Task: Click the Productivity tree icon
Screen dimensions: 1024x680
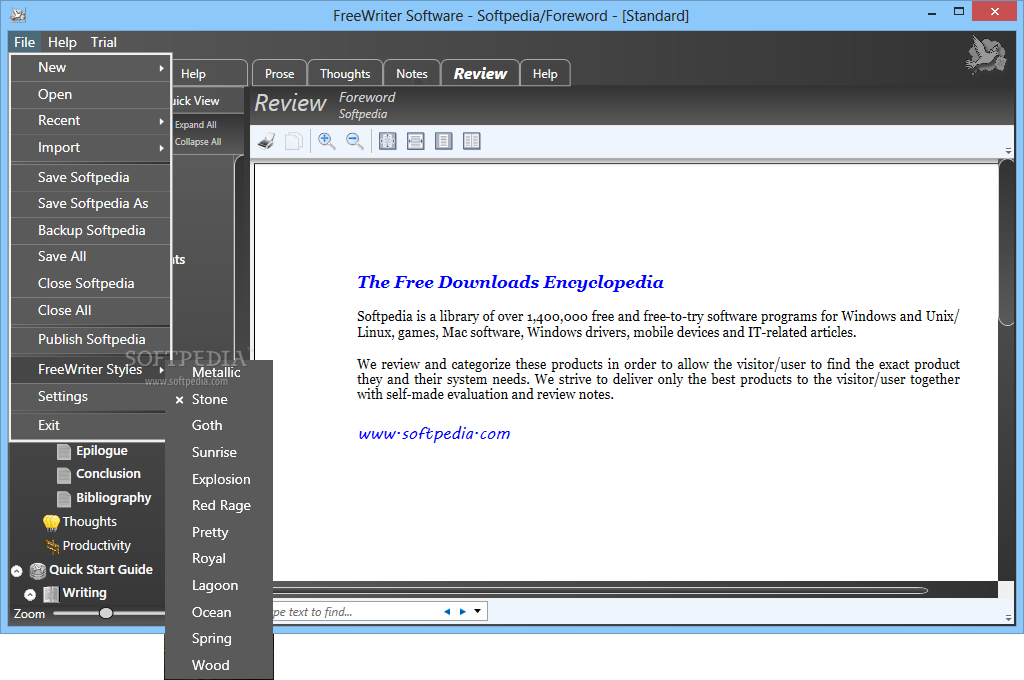Action: [52, 546]
